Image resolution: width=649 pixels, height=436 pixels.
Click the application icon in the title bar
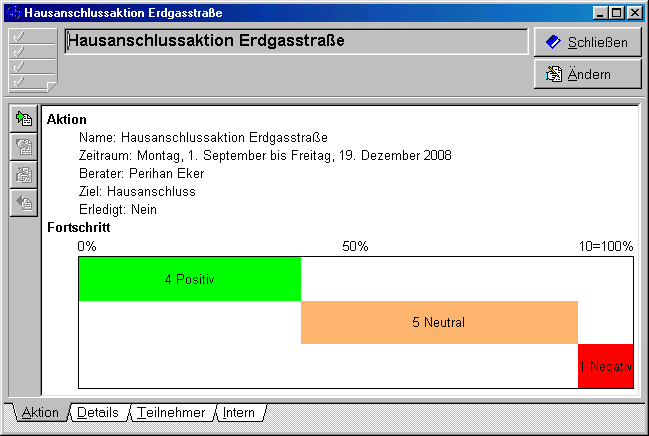(x=14, y=13)
